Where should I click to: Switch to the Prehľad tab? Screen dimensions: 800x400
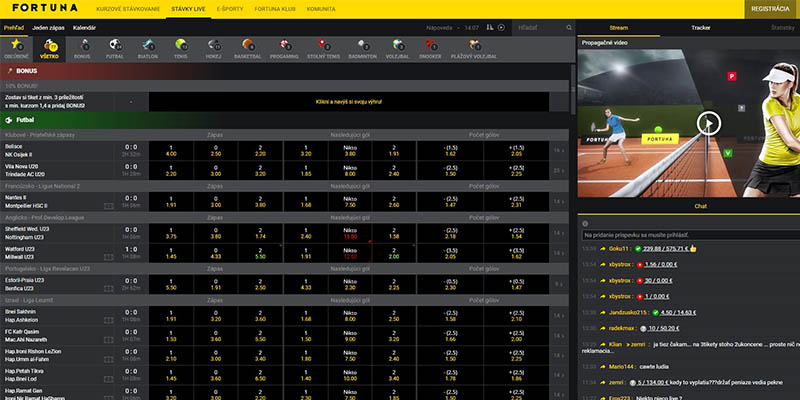coord(14,28)
